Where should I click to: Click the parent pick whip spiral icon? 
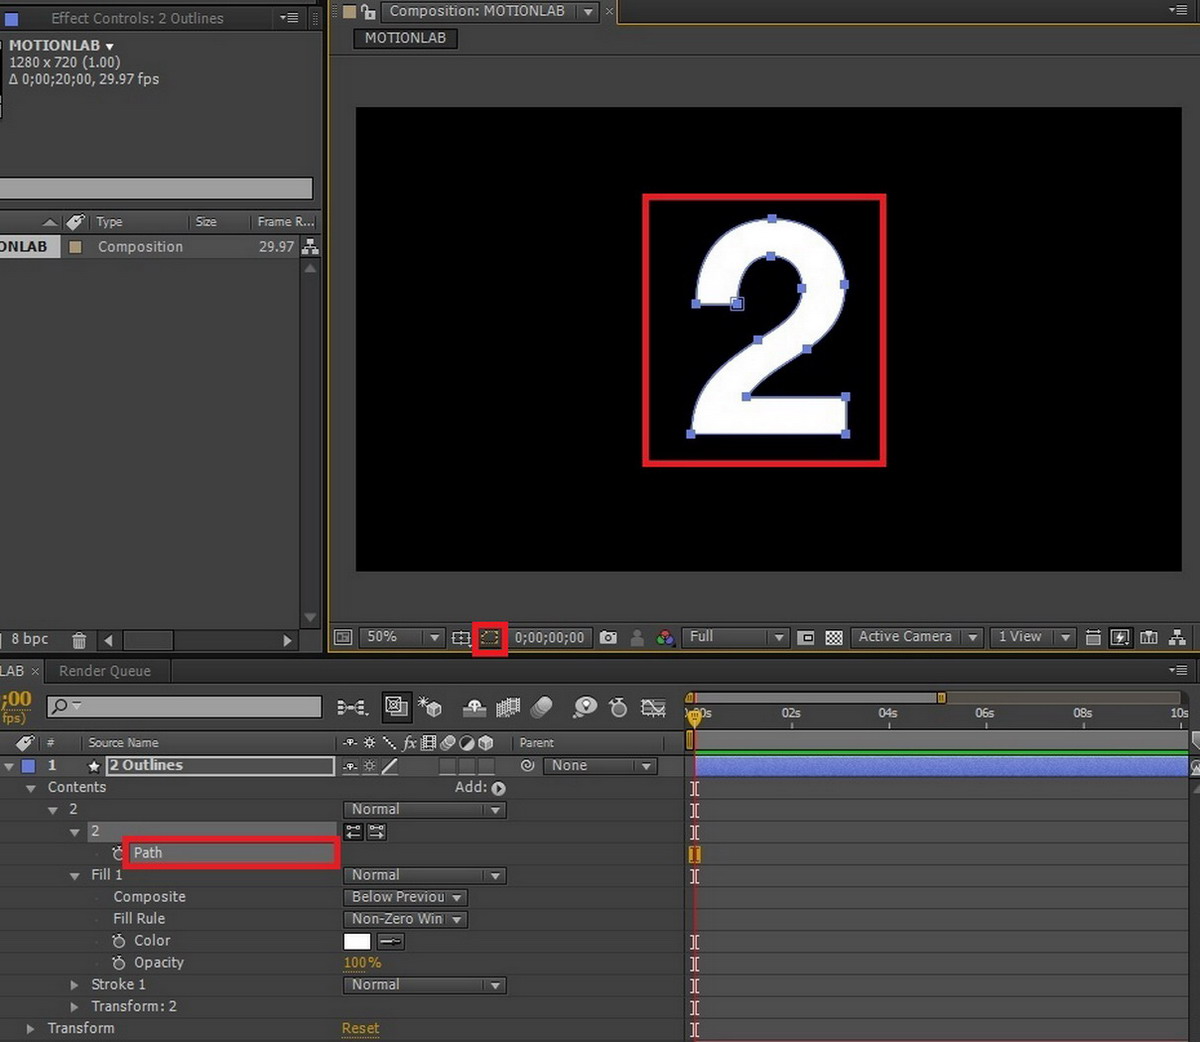click(x=528, y=766)
